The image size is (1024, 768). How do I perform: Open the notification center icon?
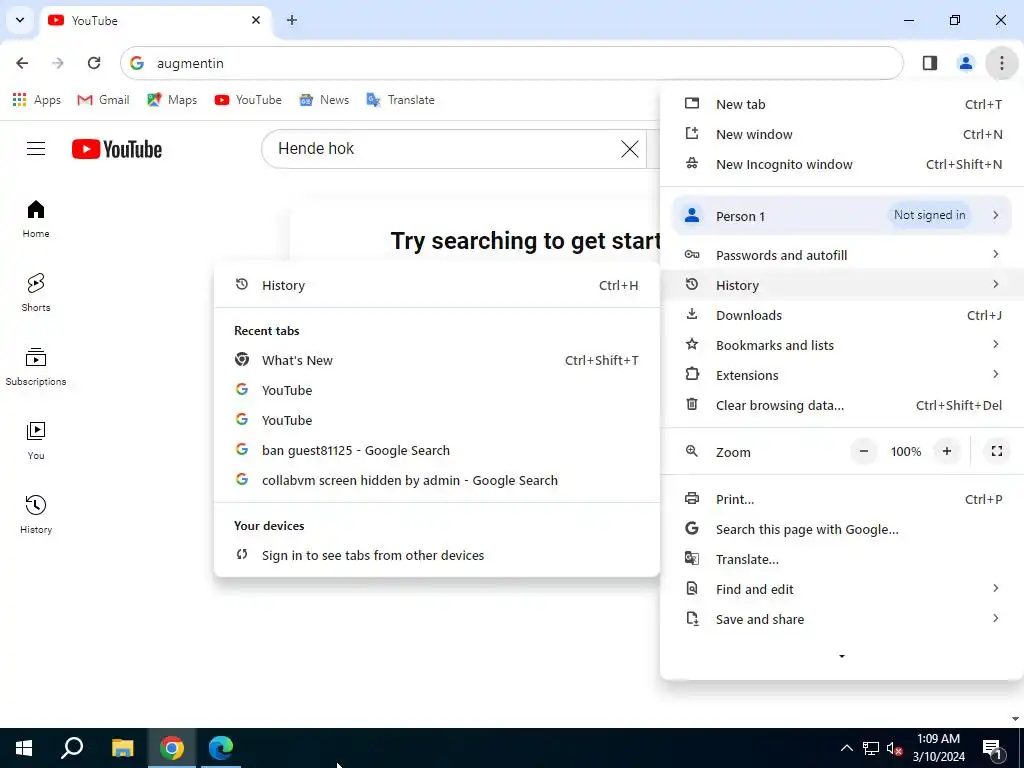(993, 748)
